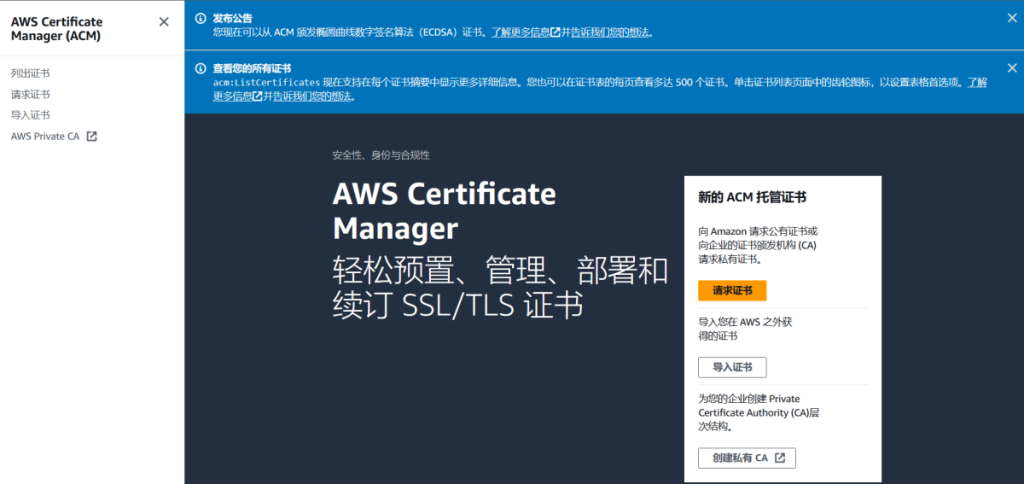This screenshot has width=1024, height=484.
Task: Click external icon on 创建私有 CA button
Action: click(780, 458)
